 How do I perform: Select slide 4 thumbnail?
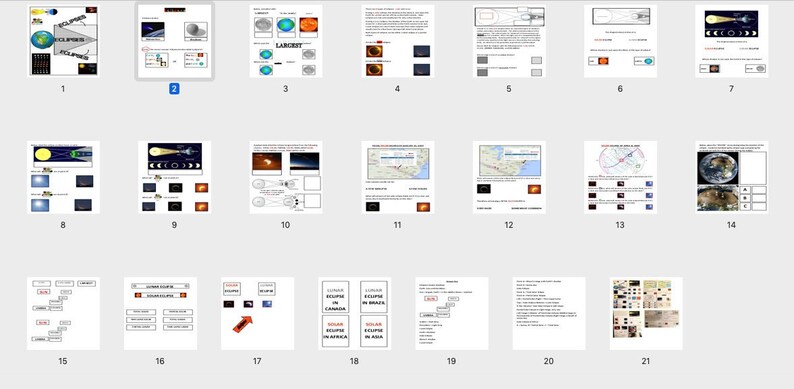click(x=398, y=41)
